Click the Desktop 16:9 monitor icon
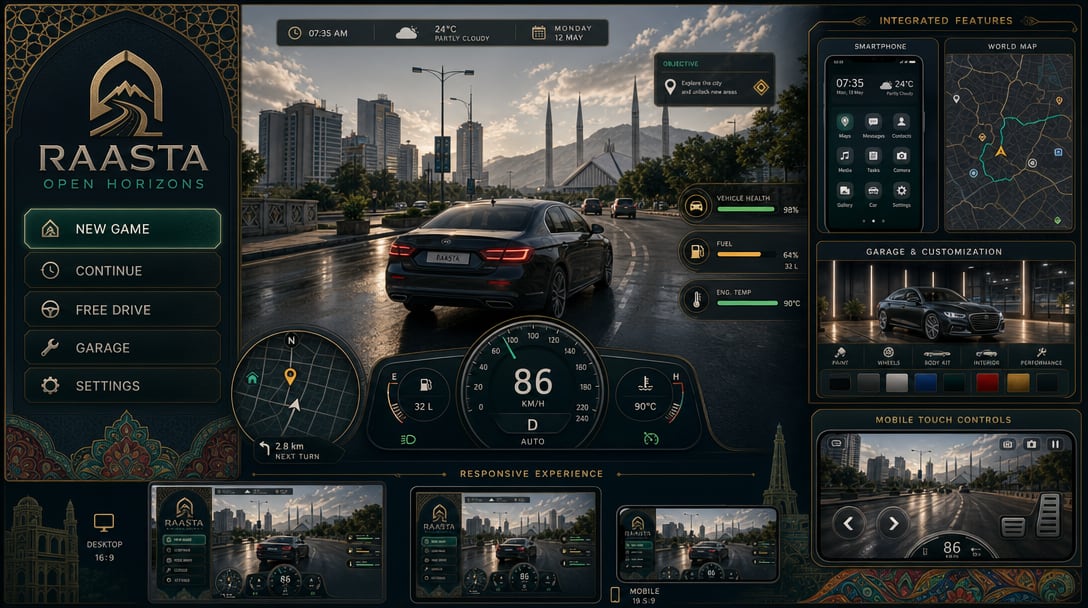1088x608 pixels. pyautogui.click(x=104, y=523)
